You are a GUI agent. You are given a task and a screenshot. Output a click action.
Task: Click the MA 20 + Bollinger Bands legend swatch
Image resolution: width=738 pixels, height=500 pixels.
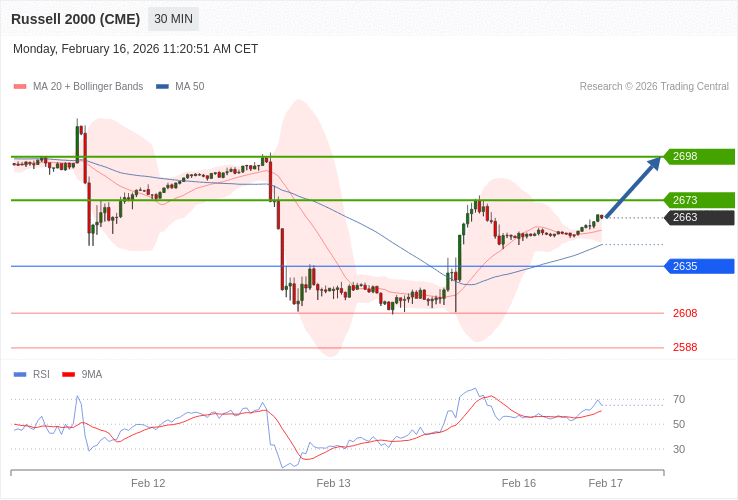pyautogui.click(x=20, y=87)
